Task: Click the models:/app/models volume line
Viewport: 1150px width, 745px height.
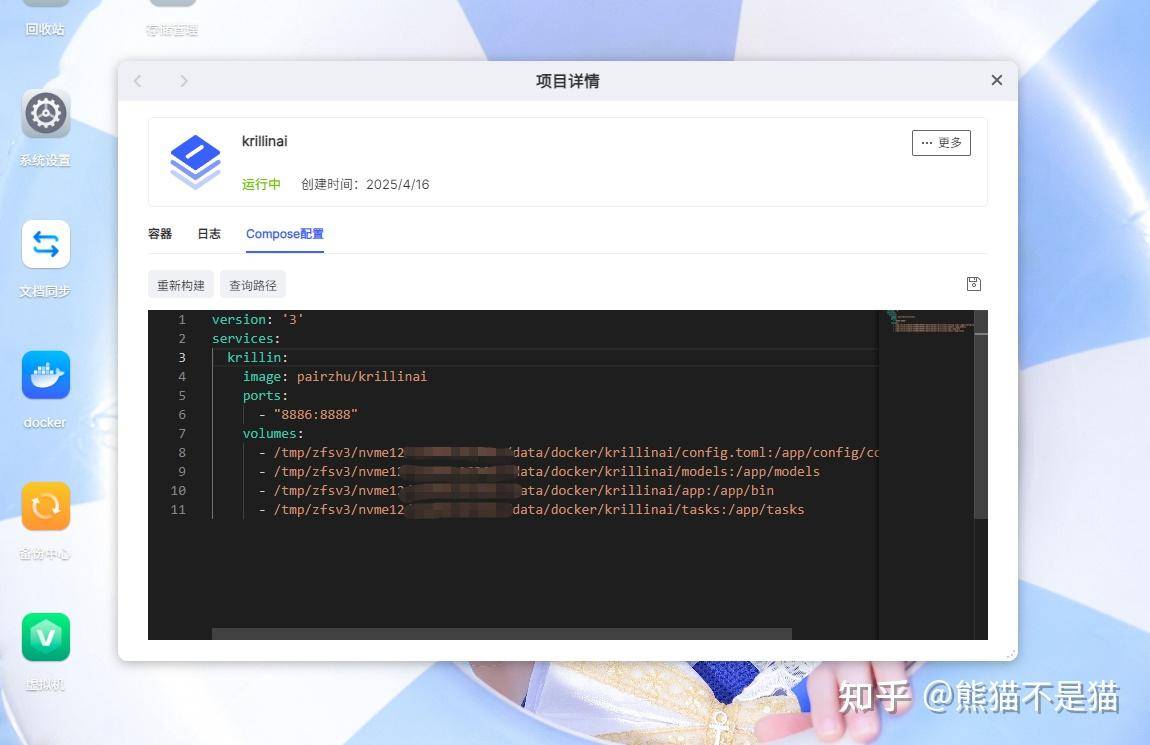Action: 539,471
